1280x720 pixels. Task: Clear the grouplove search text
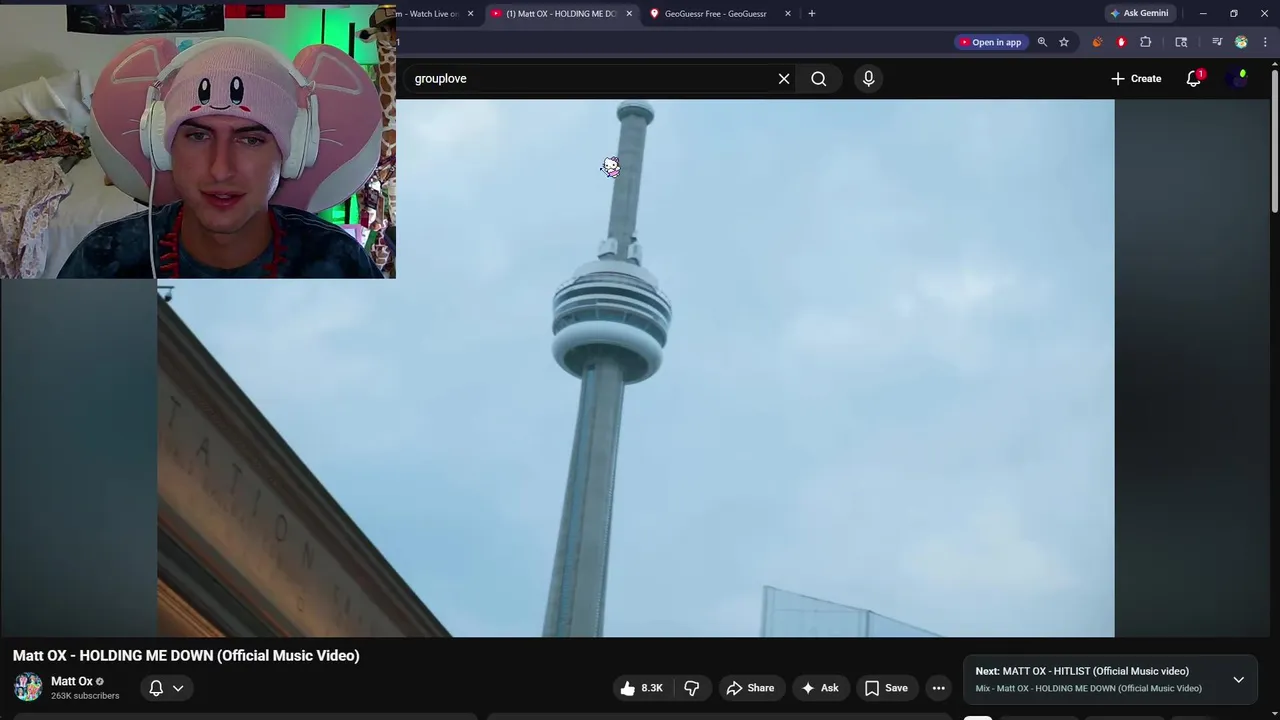[x=784, y=79]
